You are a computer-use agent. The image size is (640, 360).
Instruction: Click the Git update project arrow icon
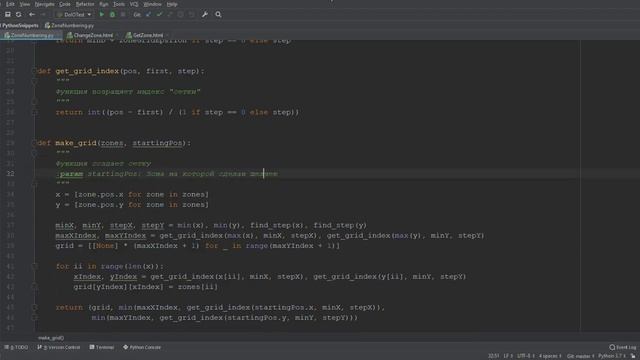(x=148, y=14)
